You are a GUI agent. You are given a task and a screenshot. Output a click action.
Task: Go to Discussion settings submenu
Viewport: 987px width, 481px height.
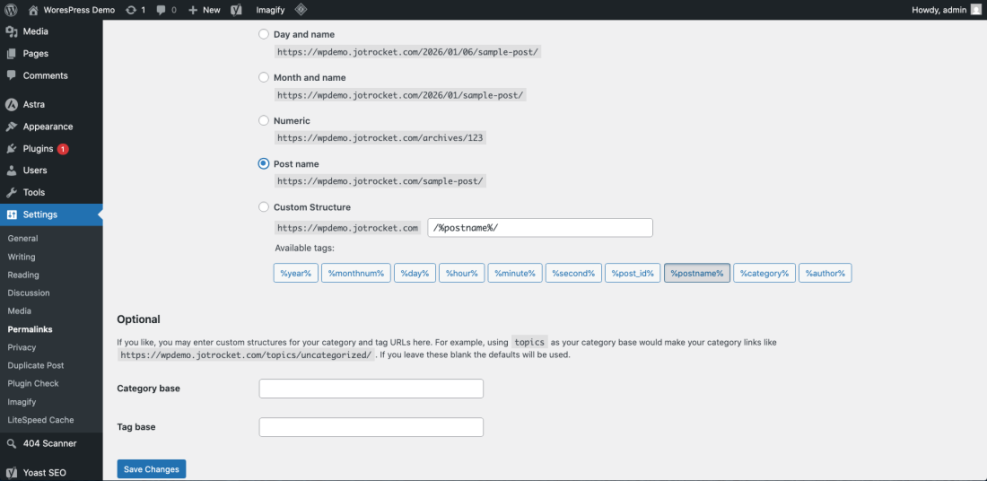pyautogui.click(x=28, y=293)
